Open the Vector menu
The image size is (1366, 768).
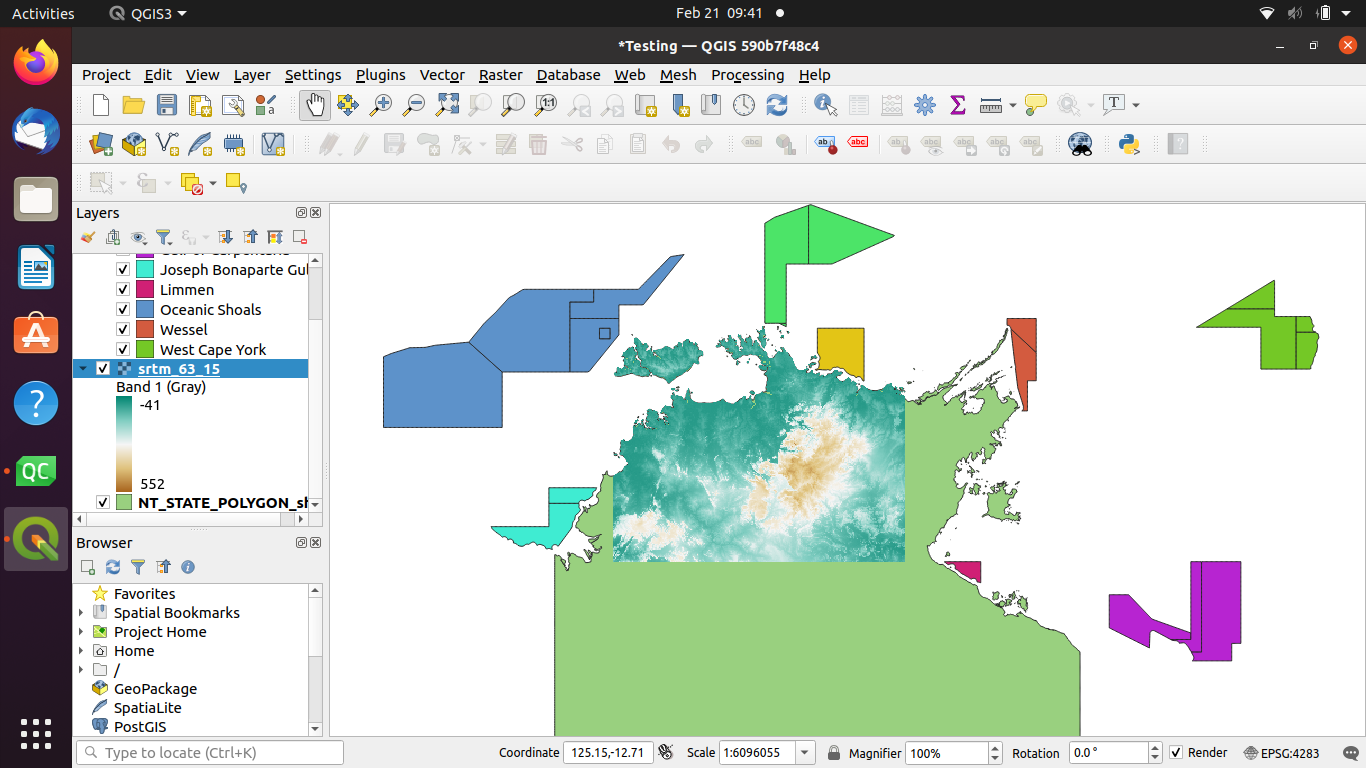coord(442,75)
